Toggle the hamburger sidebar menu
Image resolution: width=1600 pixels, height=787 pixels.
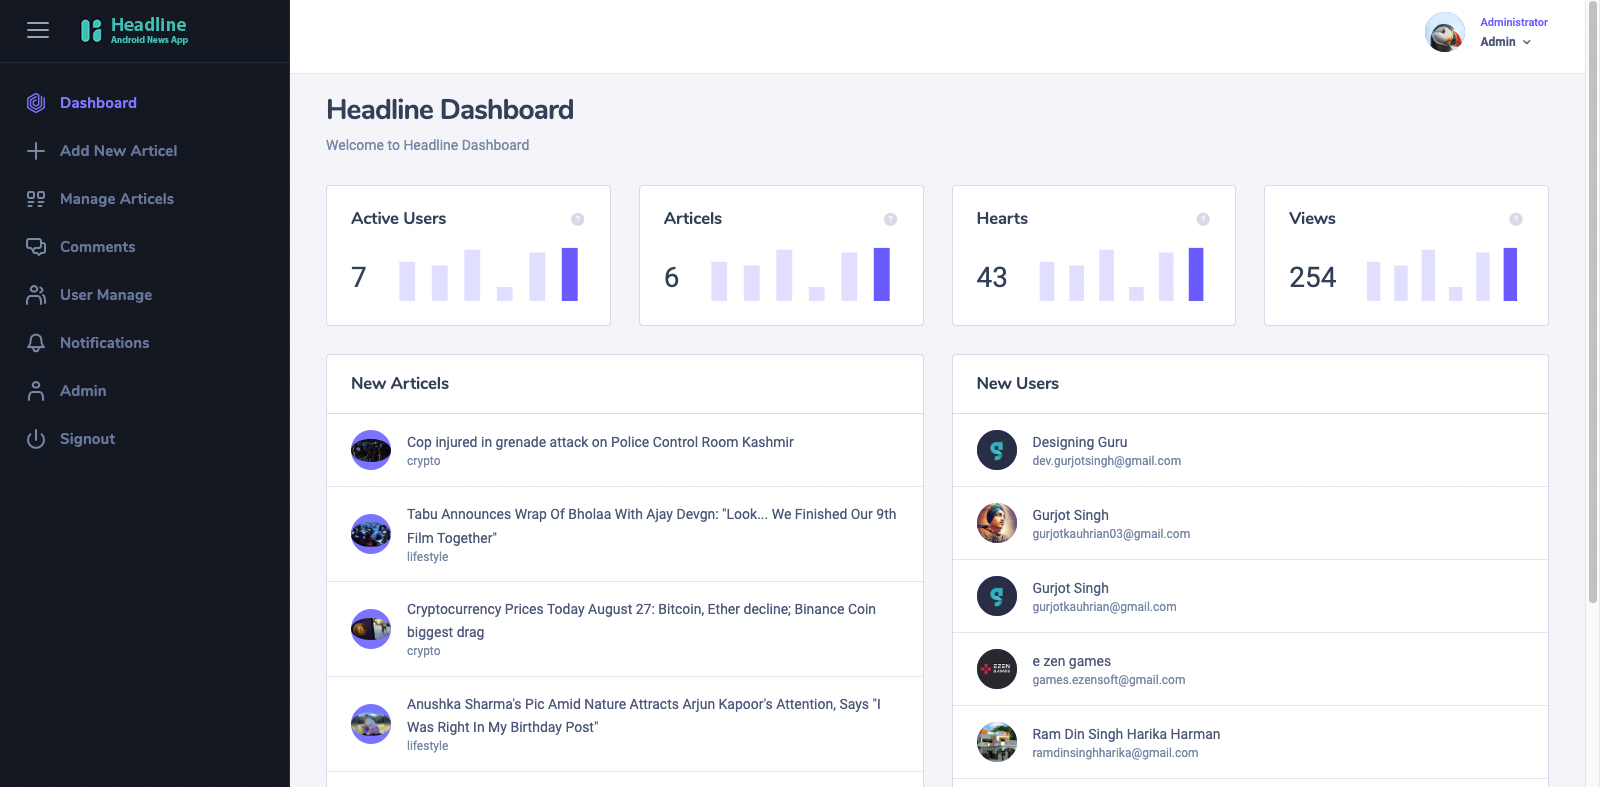point(38,30)
